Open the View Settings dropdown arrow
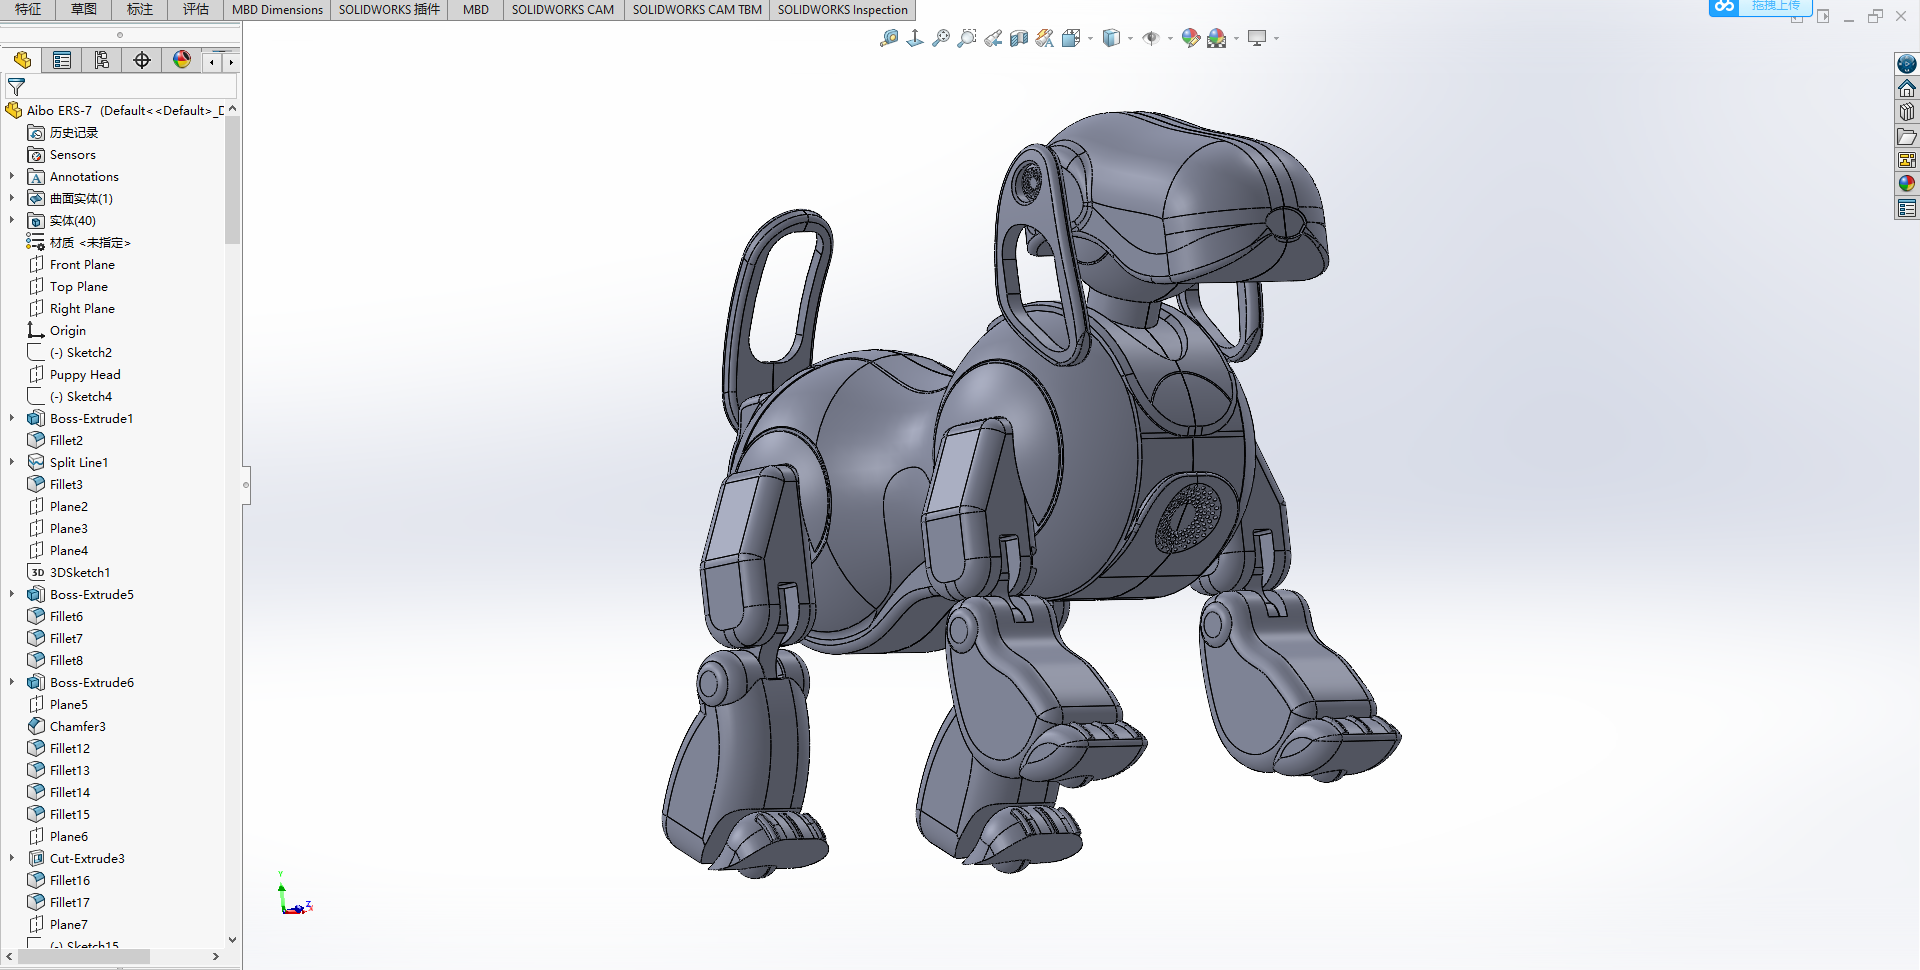 click(1276, 39)
